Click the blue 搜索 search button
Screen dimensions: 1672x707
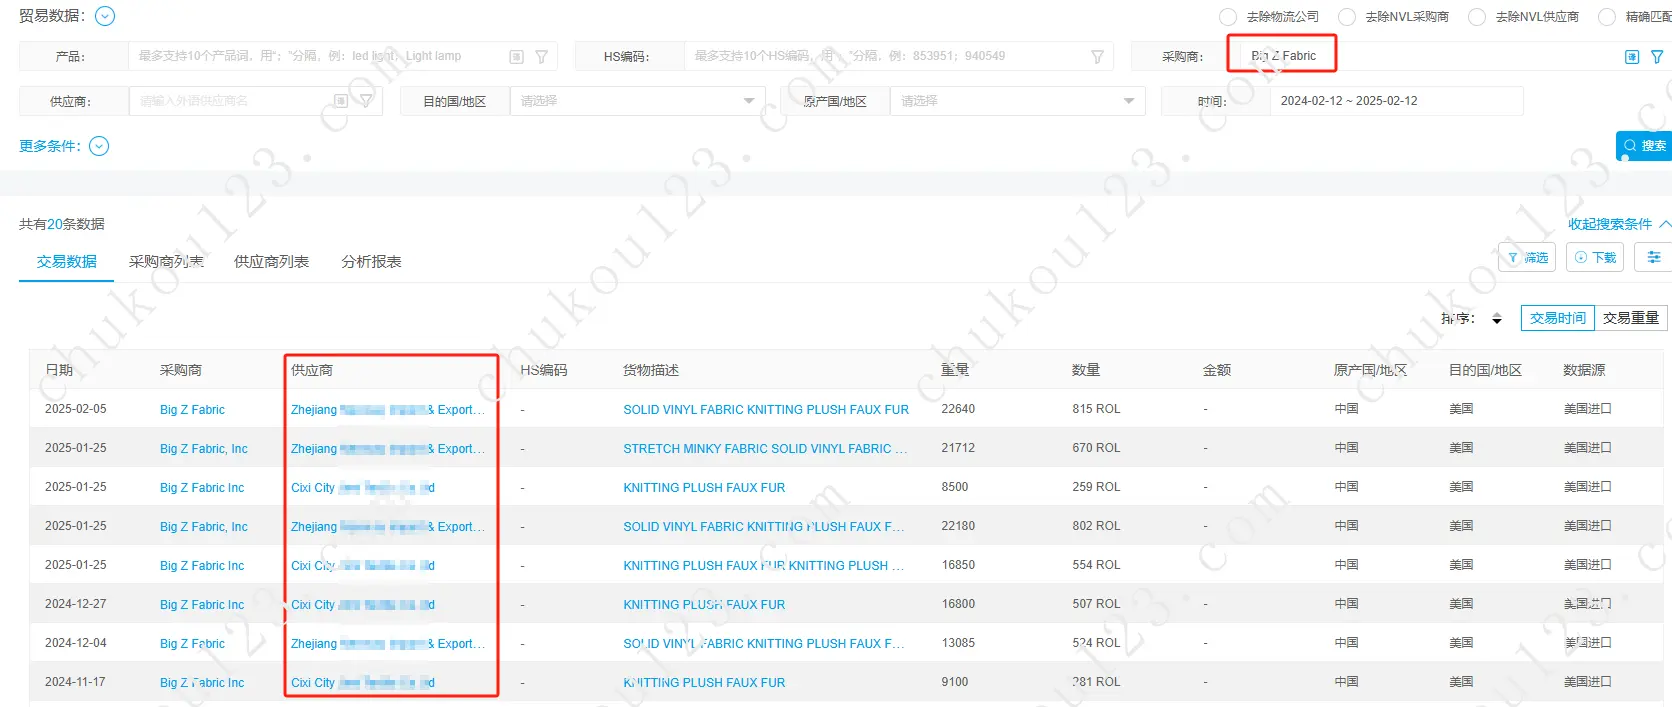(1645, 146)
